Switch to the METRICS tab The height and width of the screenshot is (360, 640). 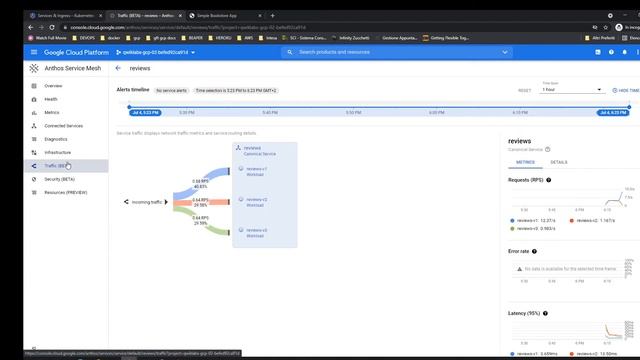pyautogui.click(x=525, y=162)
